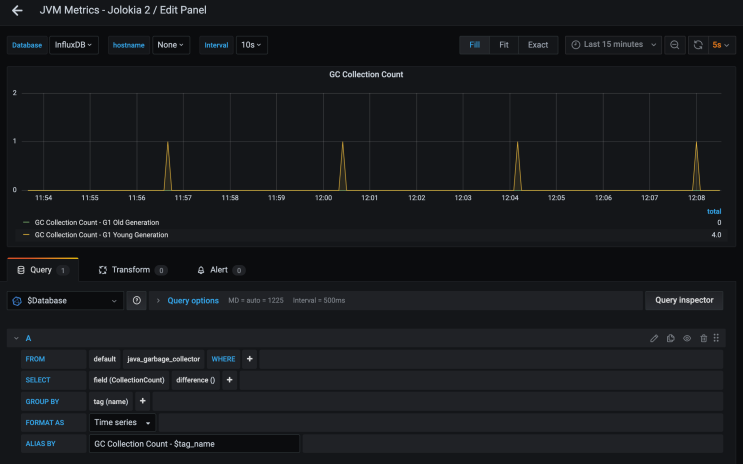Click the 4.0 total value
The width and height of the screenshot is (743, 464).
coord(716,235)
